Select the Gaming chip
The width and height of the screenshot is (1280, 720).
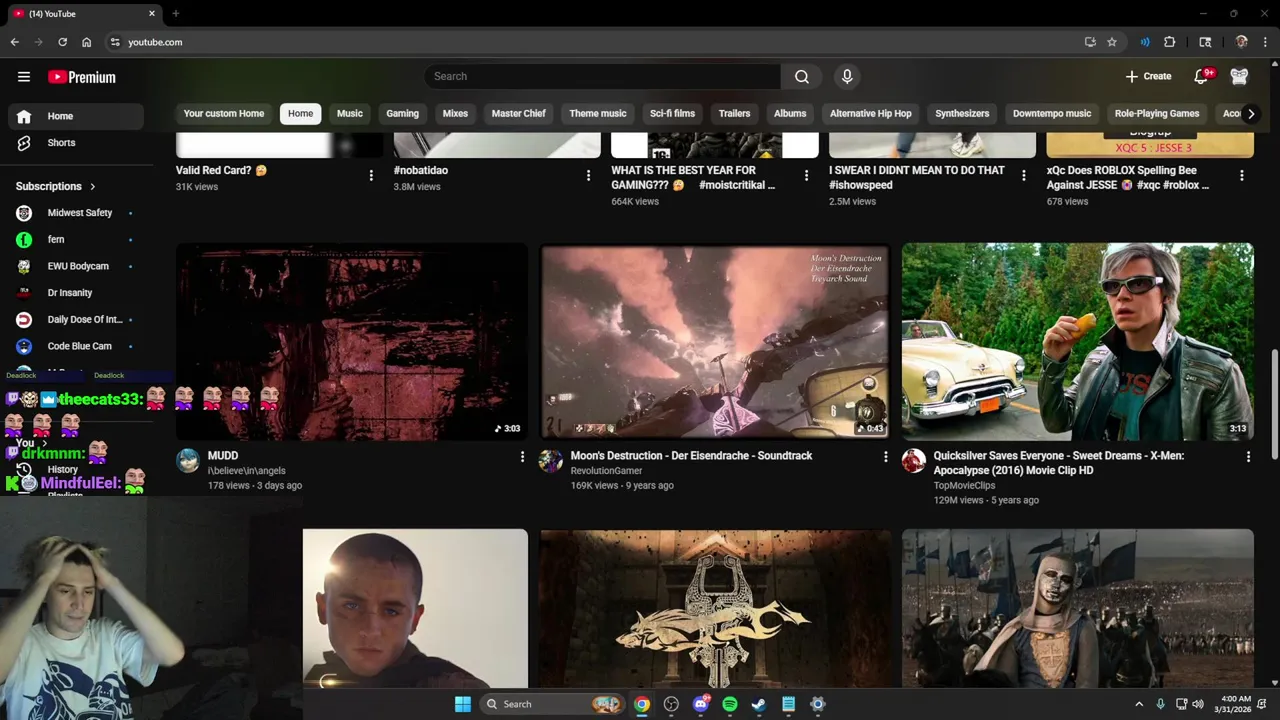403,114
